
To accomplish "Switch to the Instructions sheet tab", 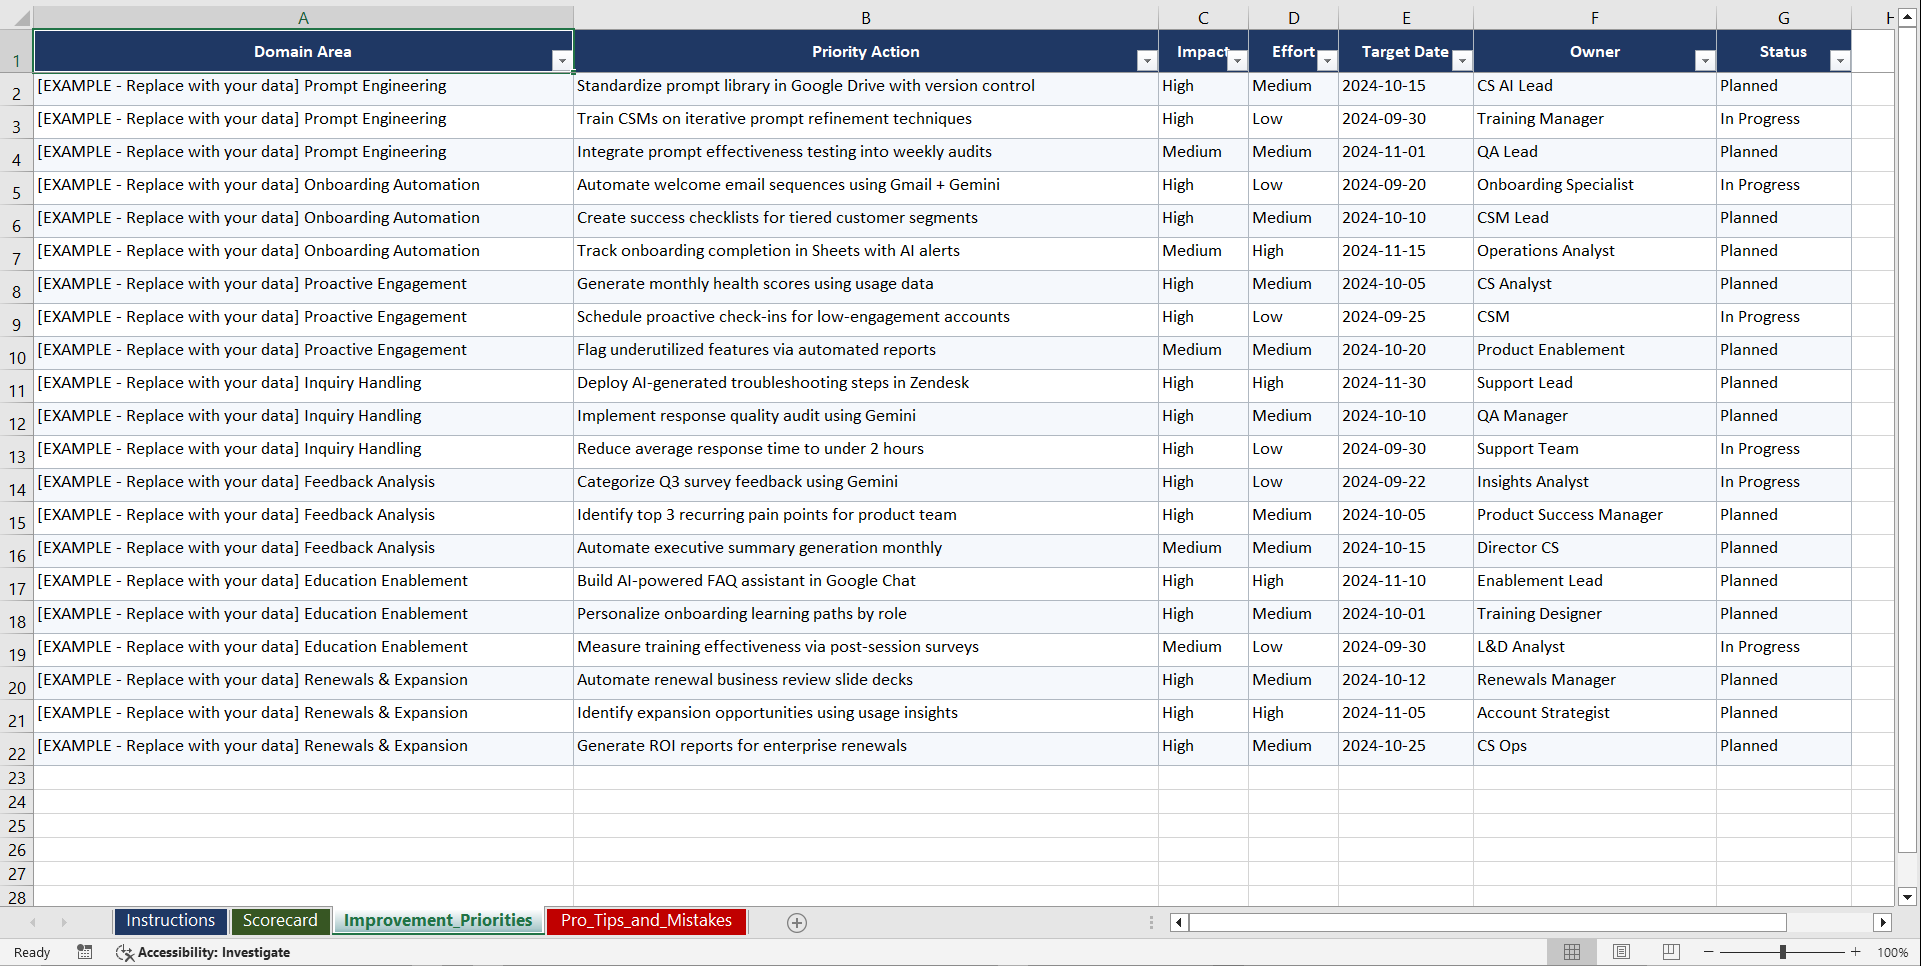I will pos(170,921).
